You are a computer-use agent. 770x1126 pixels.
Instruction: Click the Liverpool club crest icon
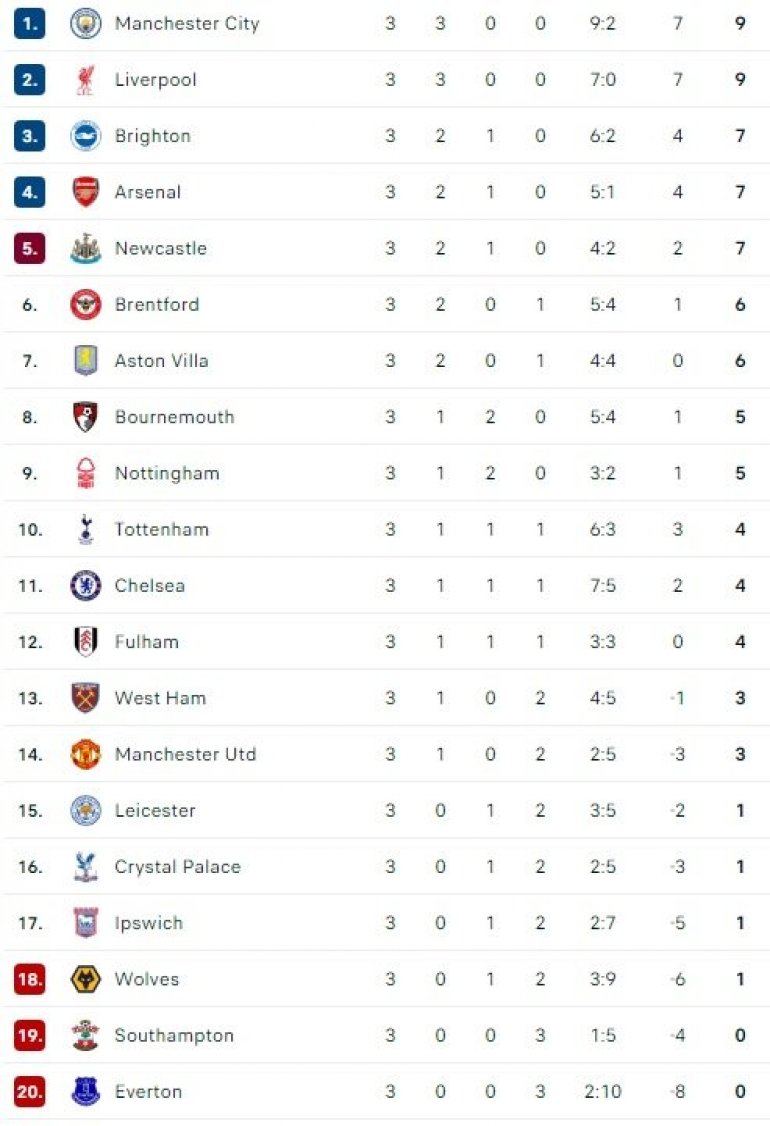pos(86,80)
